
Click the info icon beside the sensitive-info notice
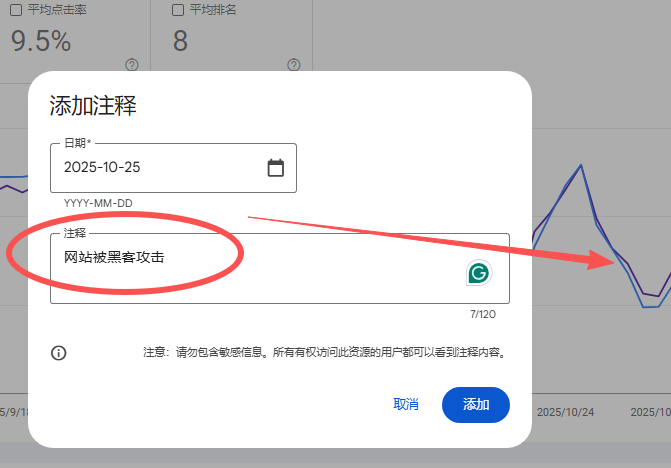click(x=59, y=353)
